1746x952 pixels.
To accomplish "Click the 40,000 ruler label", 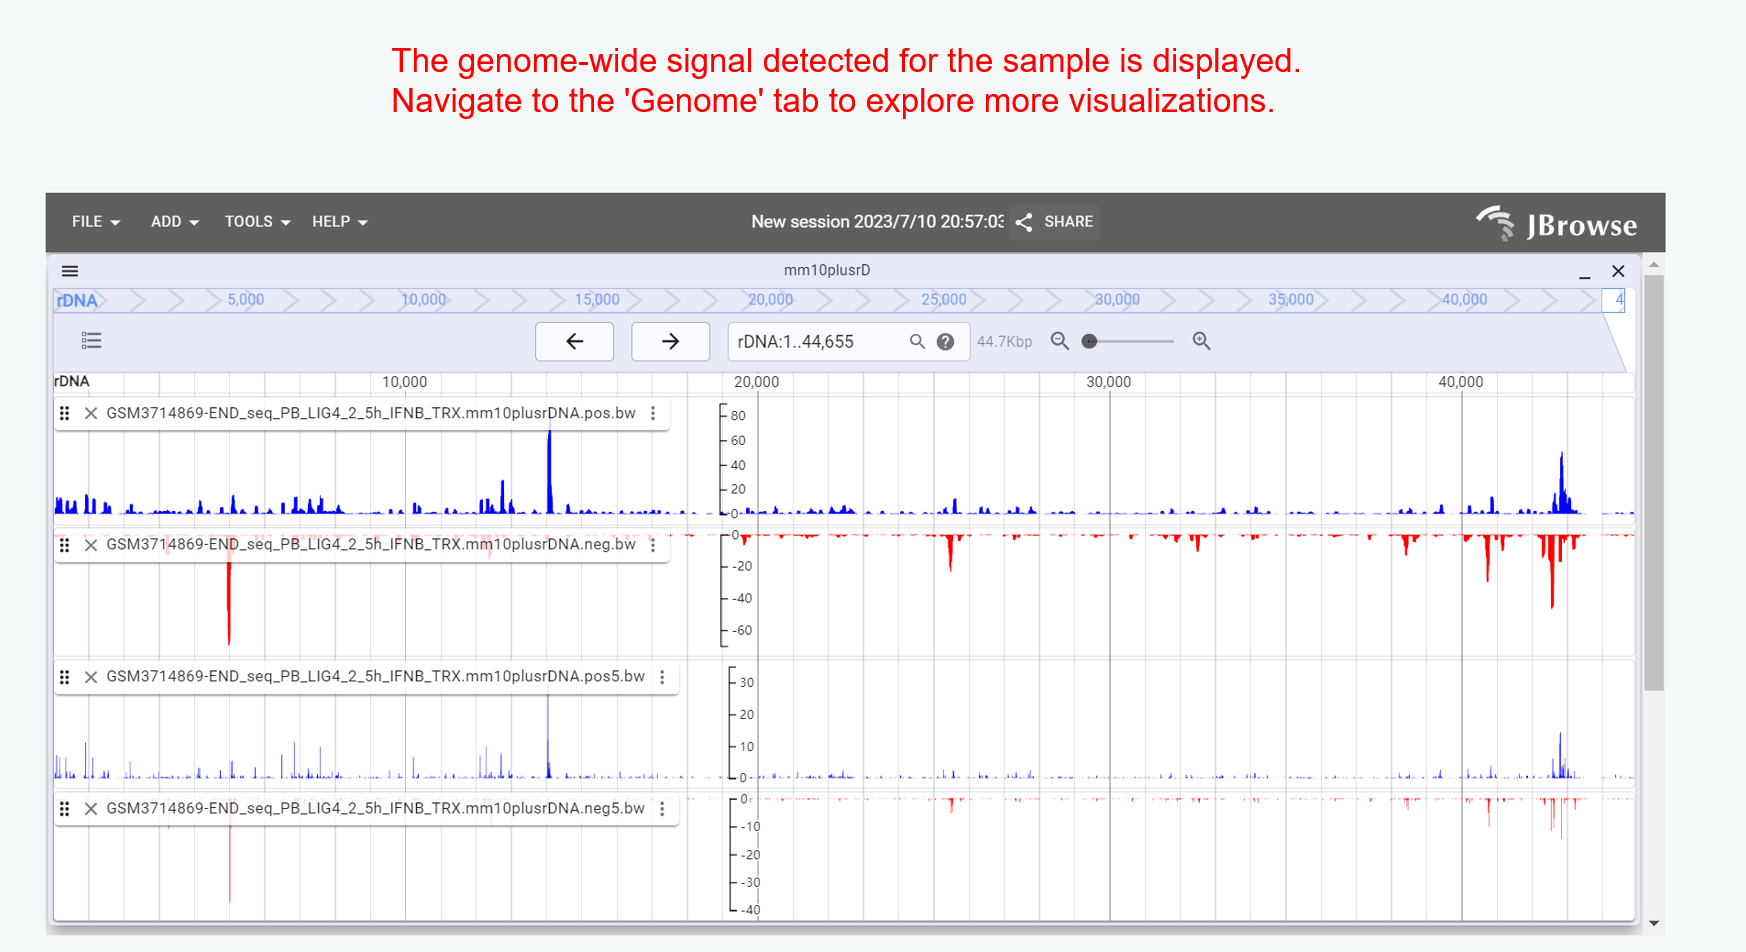I will 1460,382.
